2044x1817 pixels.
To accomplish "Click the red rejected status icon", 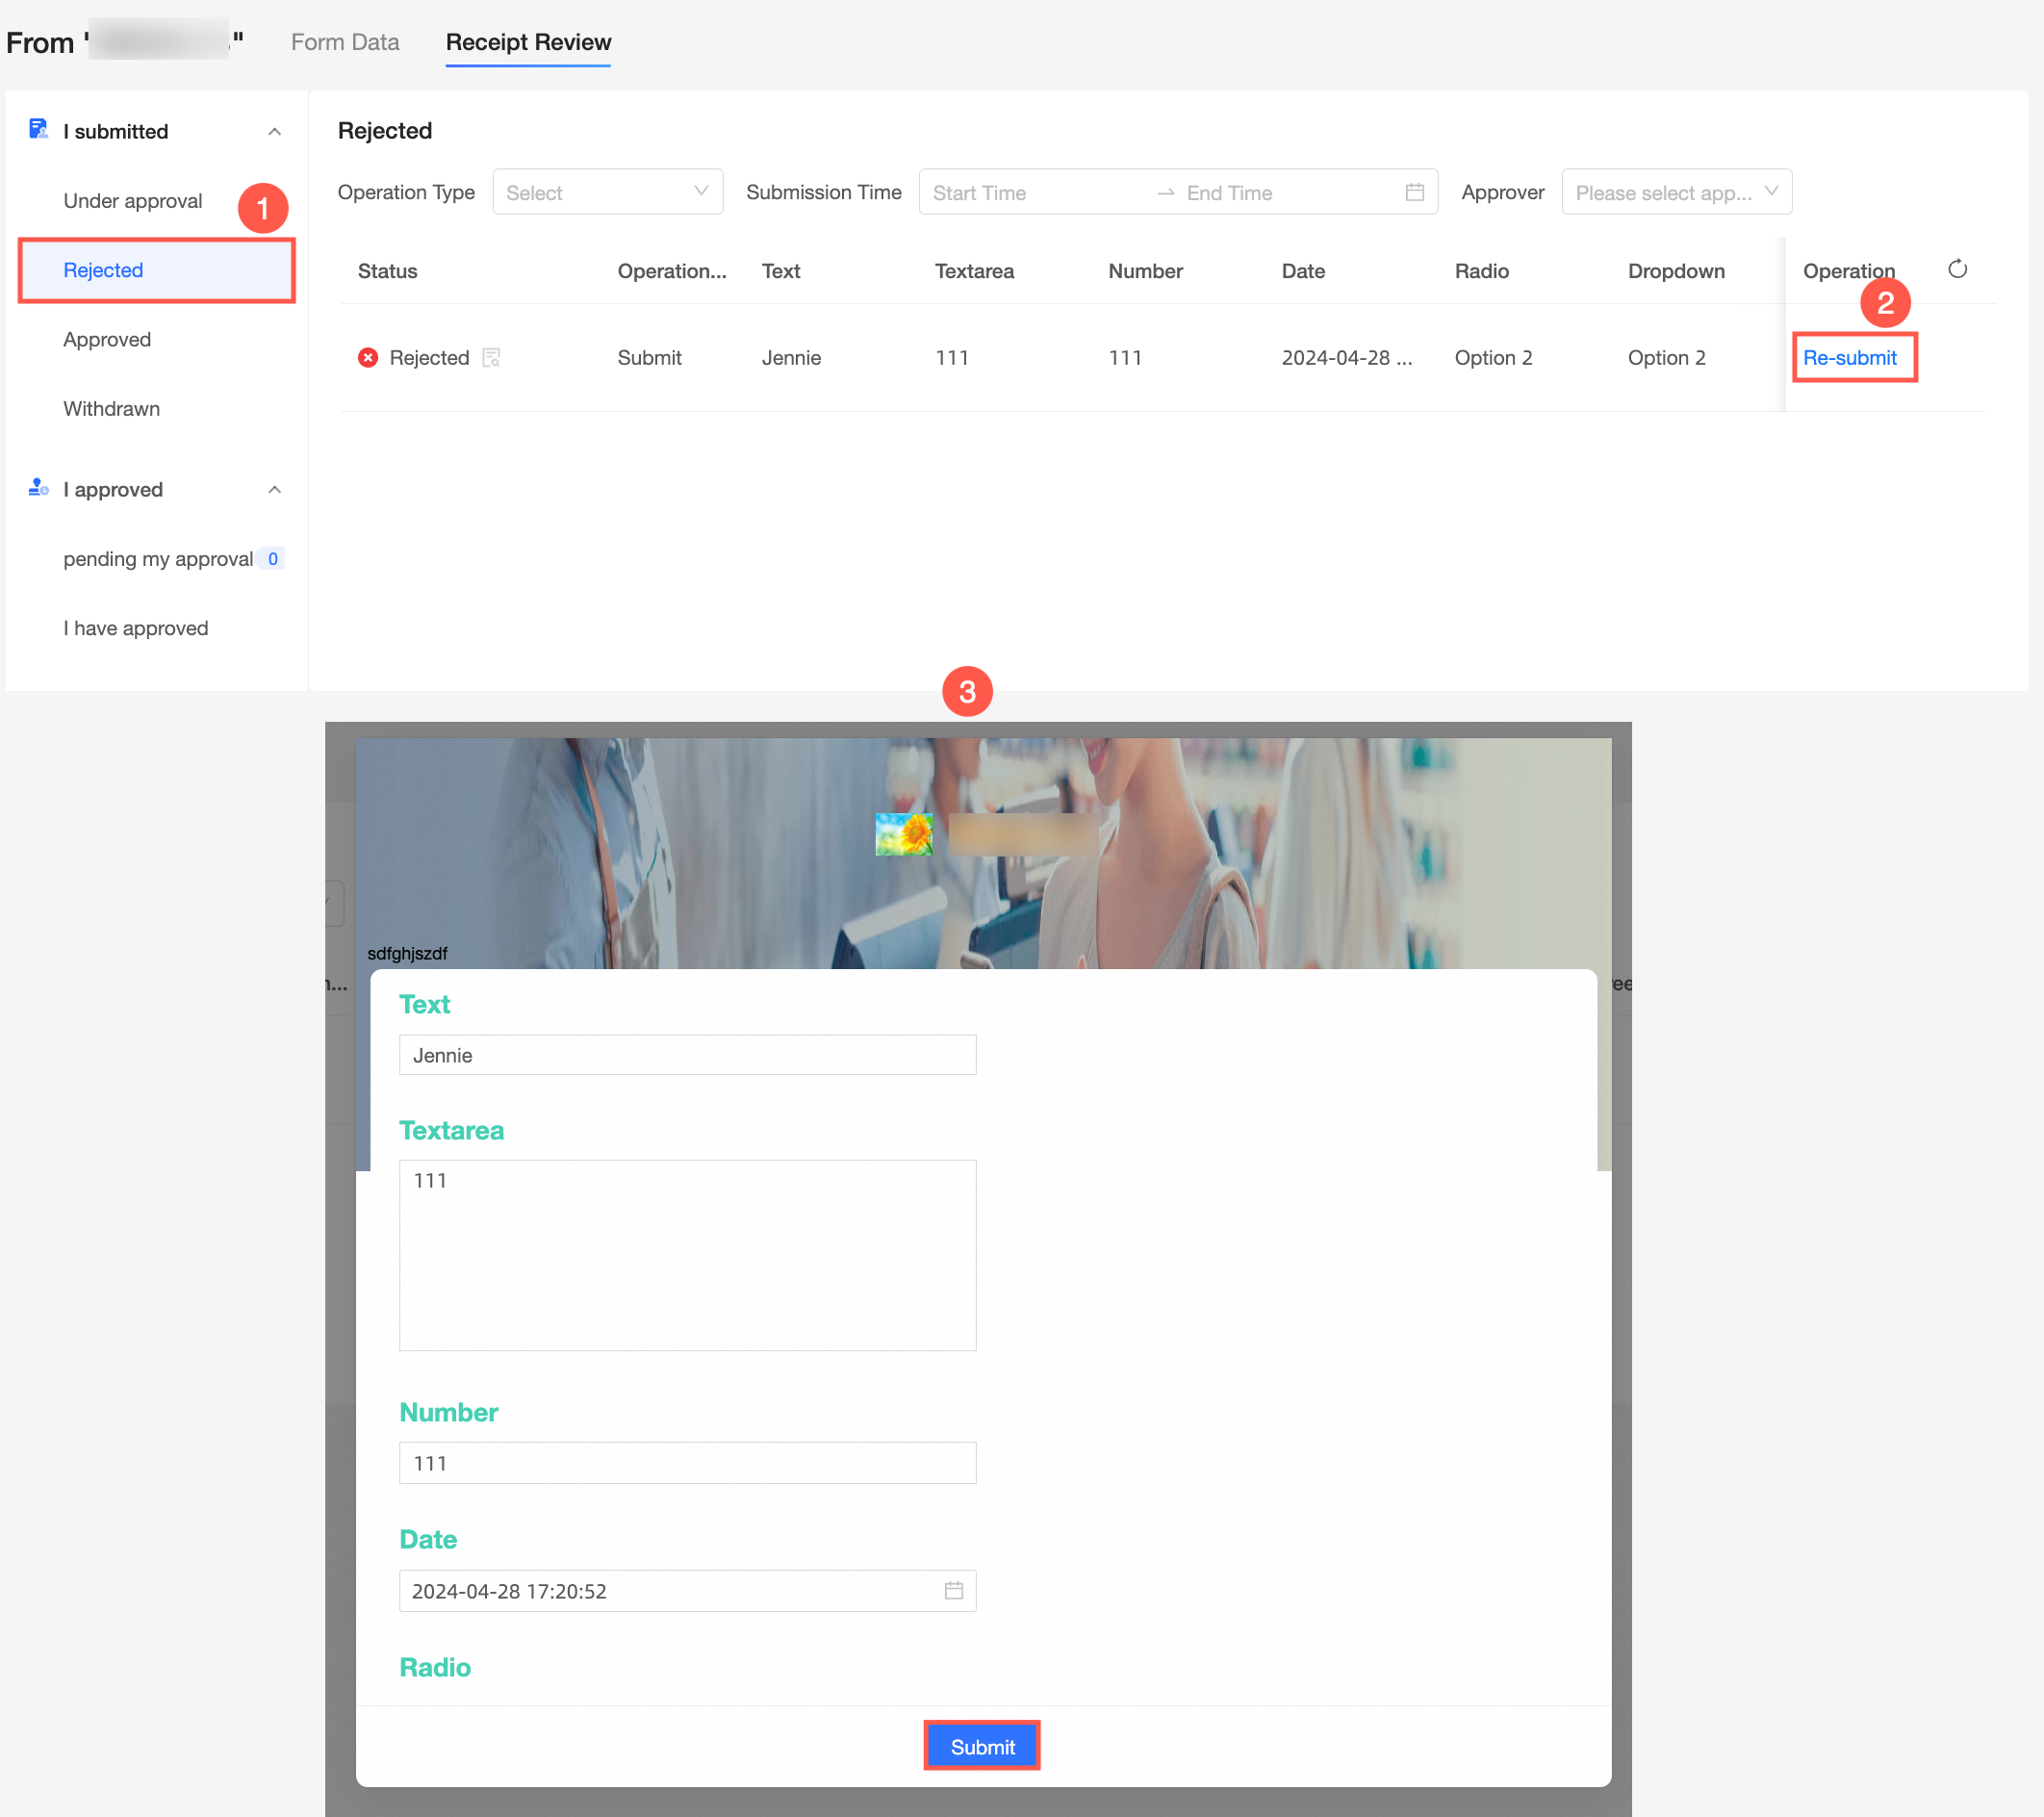I will pyautogui.click(x=368, y=358).
